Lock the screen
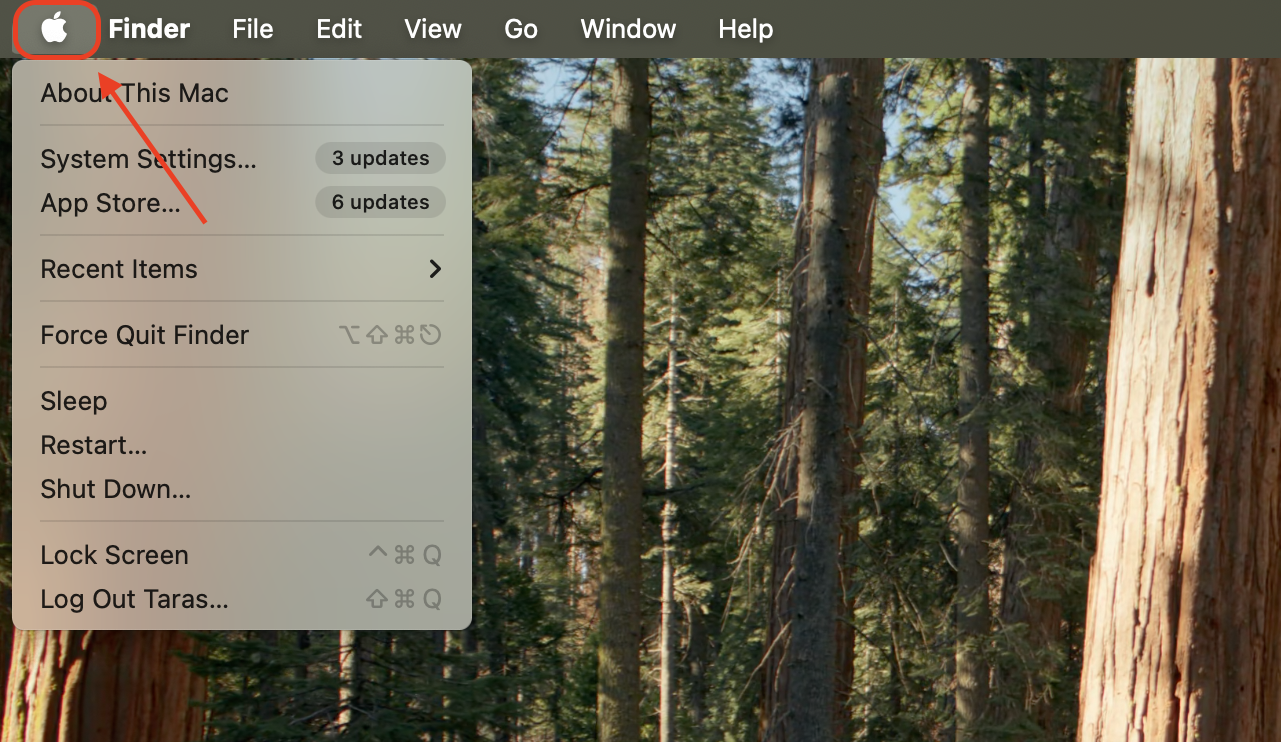This screenshot has width=1281, height=742. (x=114, y=555)
